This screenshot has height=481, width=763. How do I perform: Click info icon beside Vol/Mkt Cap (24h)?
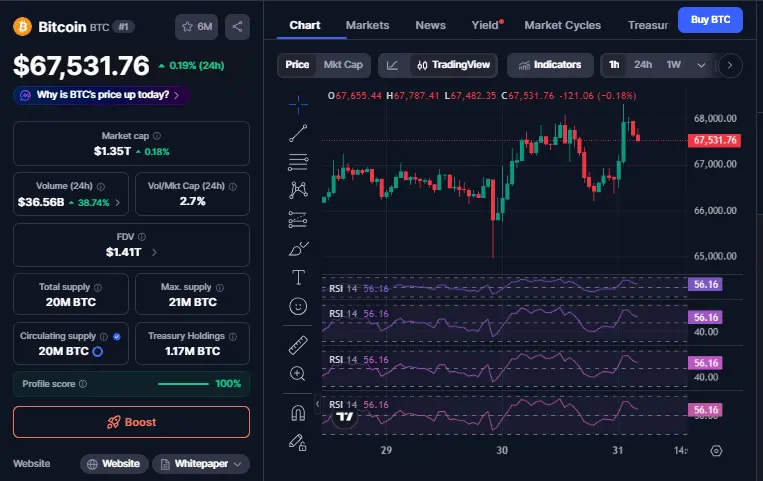point(233,186)
